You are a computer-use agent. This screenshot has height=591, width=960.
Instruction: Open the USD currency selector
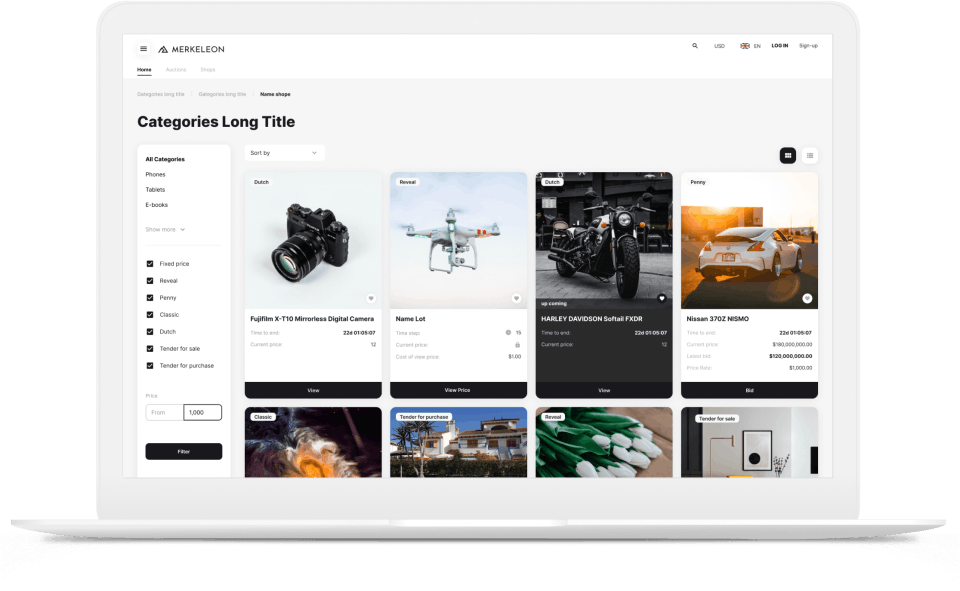click(x=719, y=46)
